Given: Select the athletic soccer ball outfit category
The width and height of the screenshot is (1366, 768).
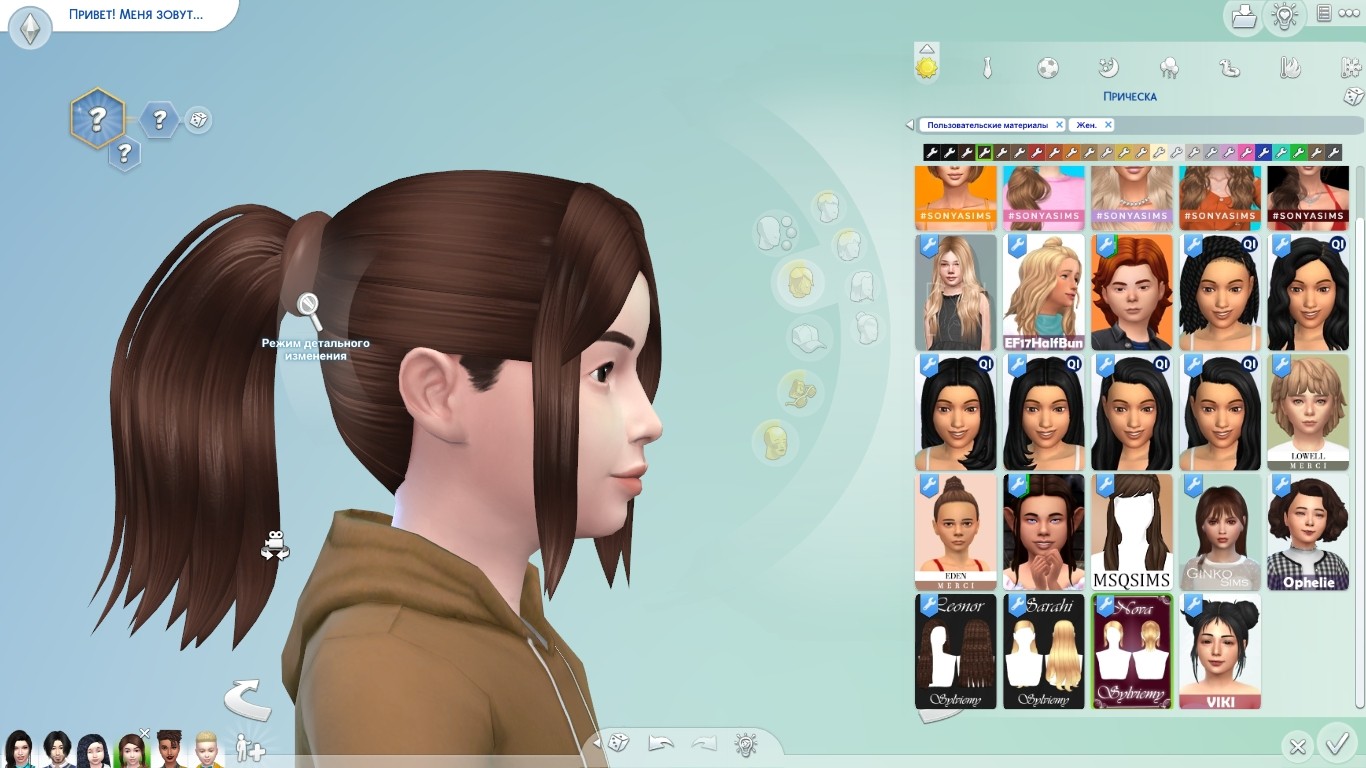Looking at the screenshot, I should 1047,68.
